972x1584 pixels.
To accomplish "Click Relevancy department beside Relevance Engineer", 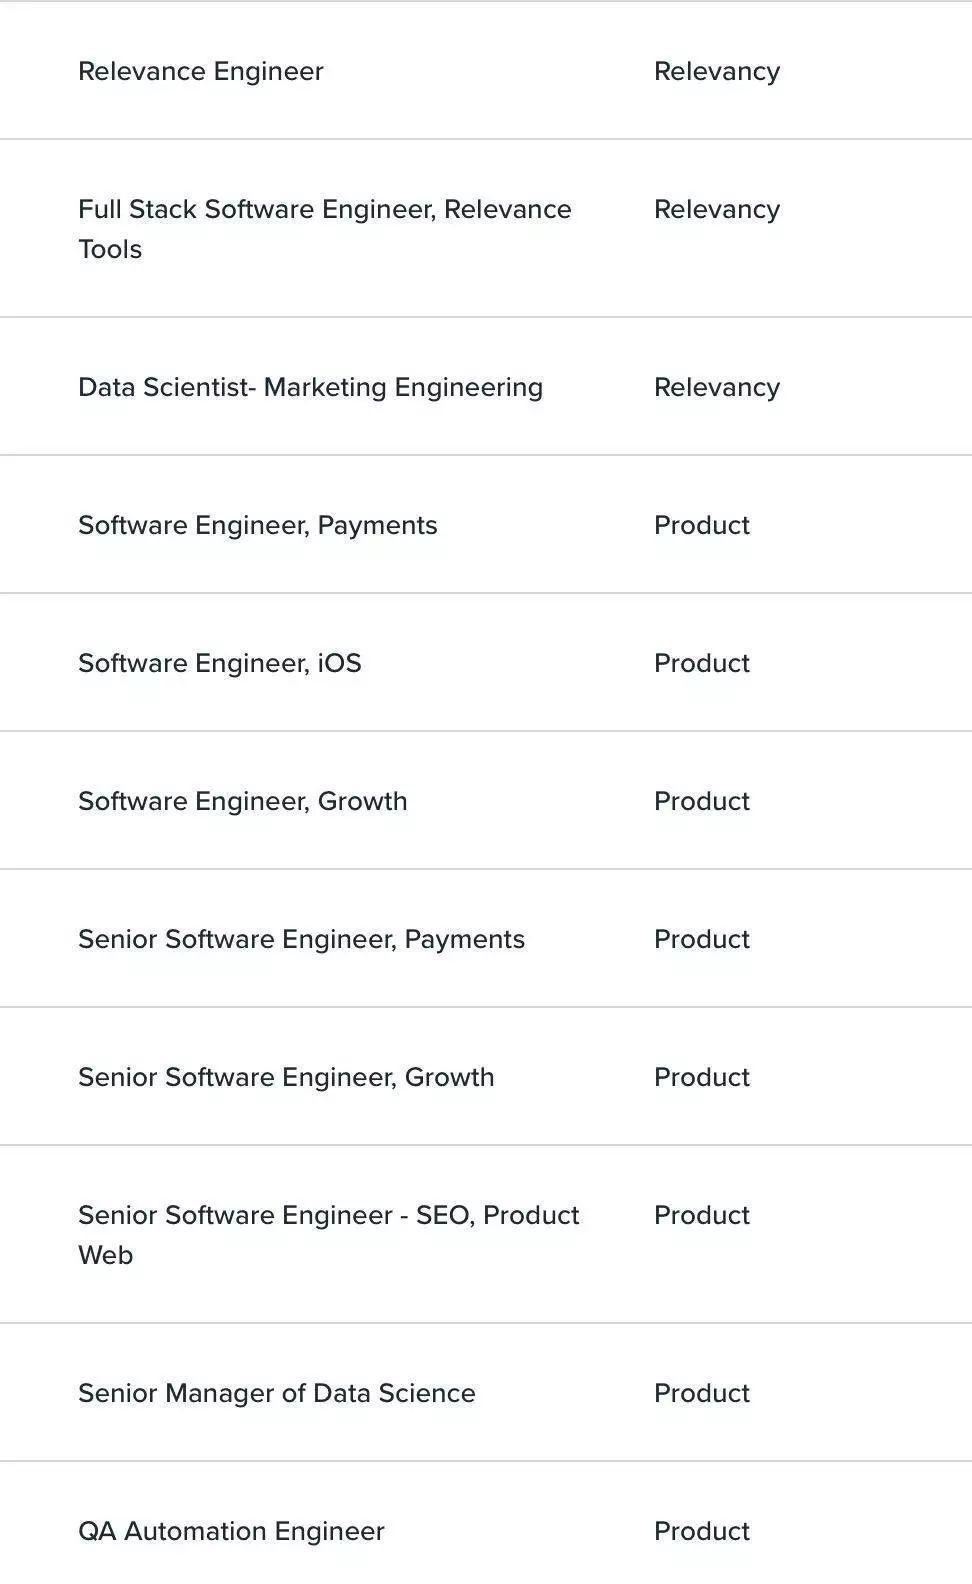I will tap(716, 71).
